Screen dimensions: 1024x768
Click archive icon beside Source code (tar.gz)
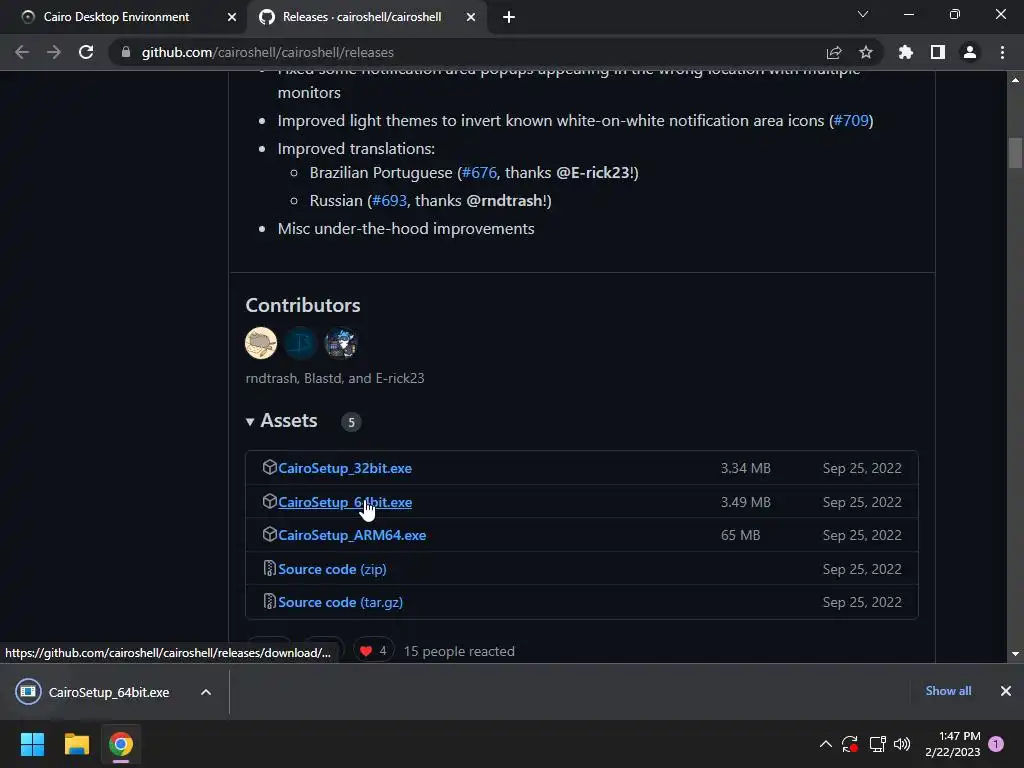[x=269, y=601]
